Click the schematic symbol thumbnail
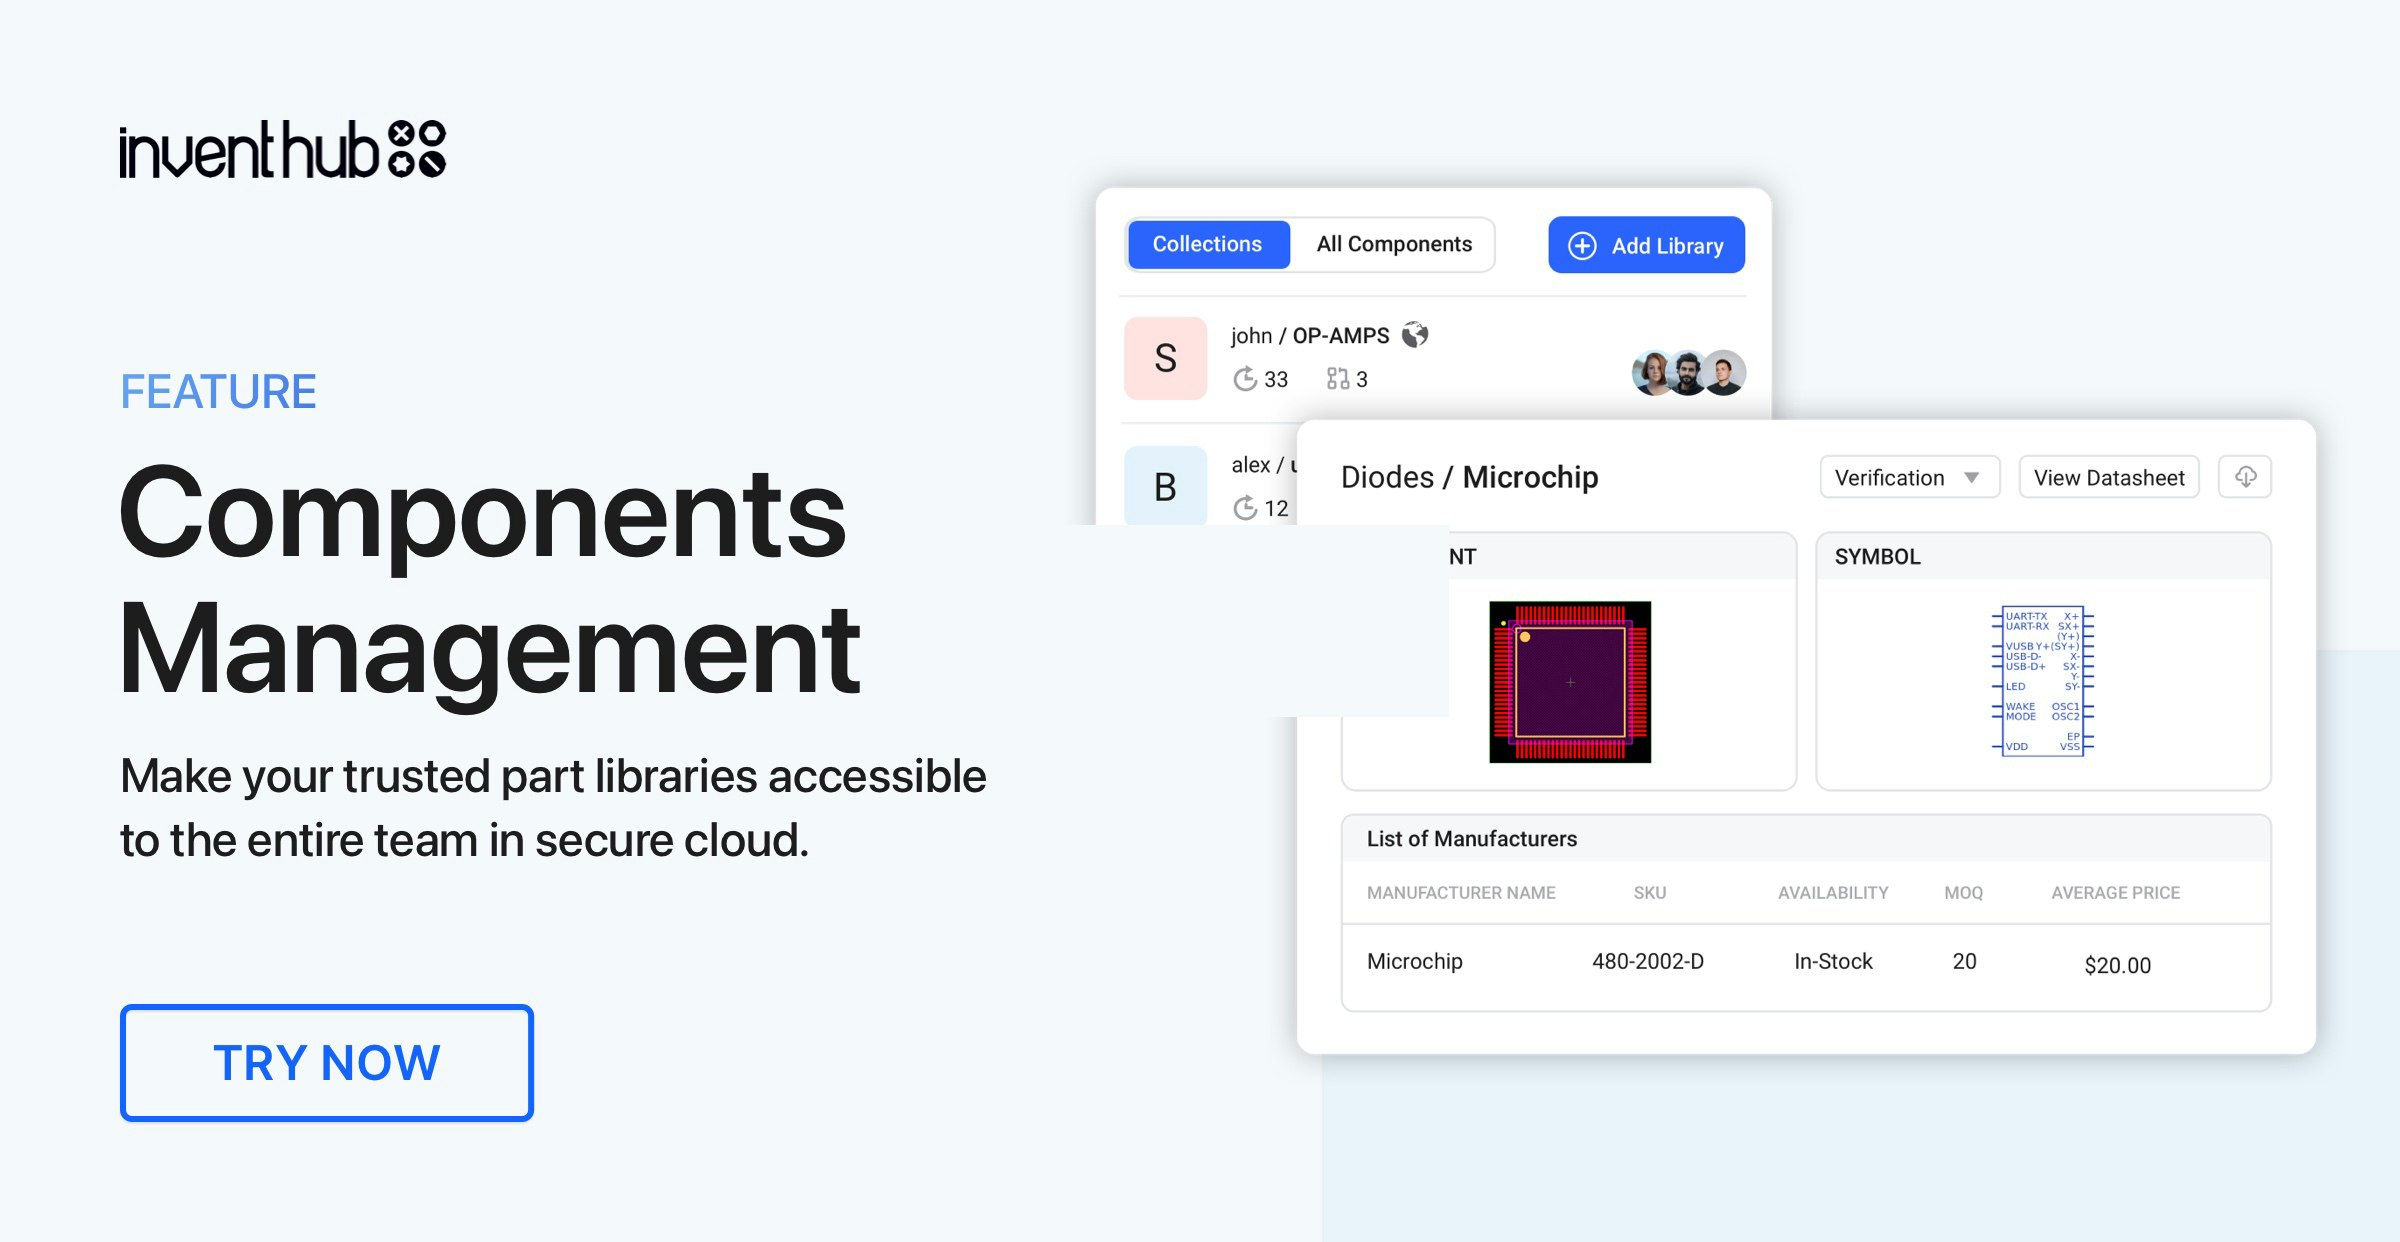The height and width of the screenshot is (1242, 2400). pyautogui.click(x=2042, y=680)
